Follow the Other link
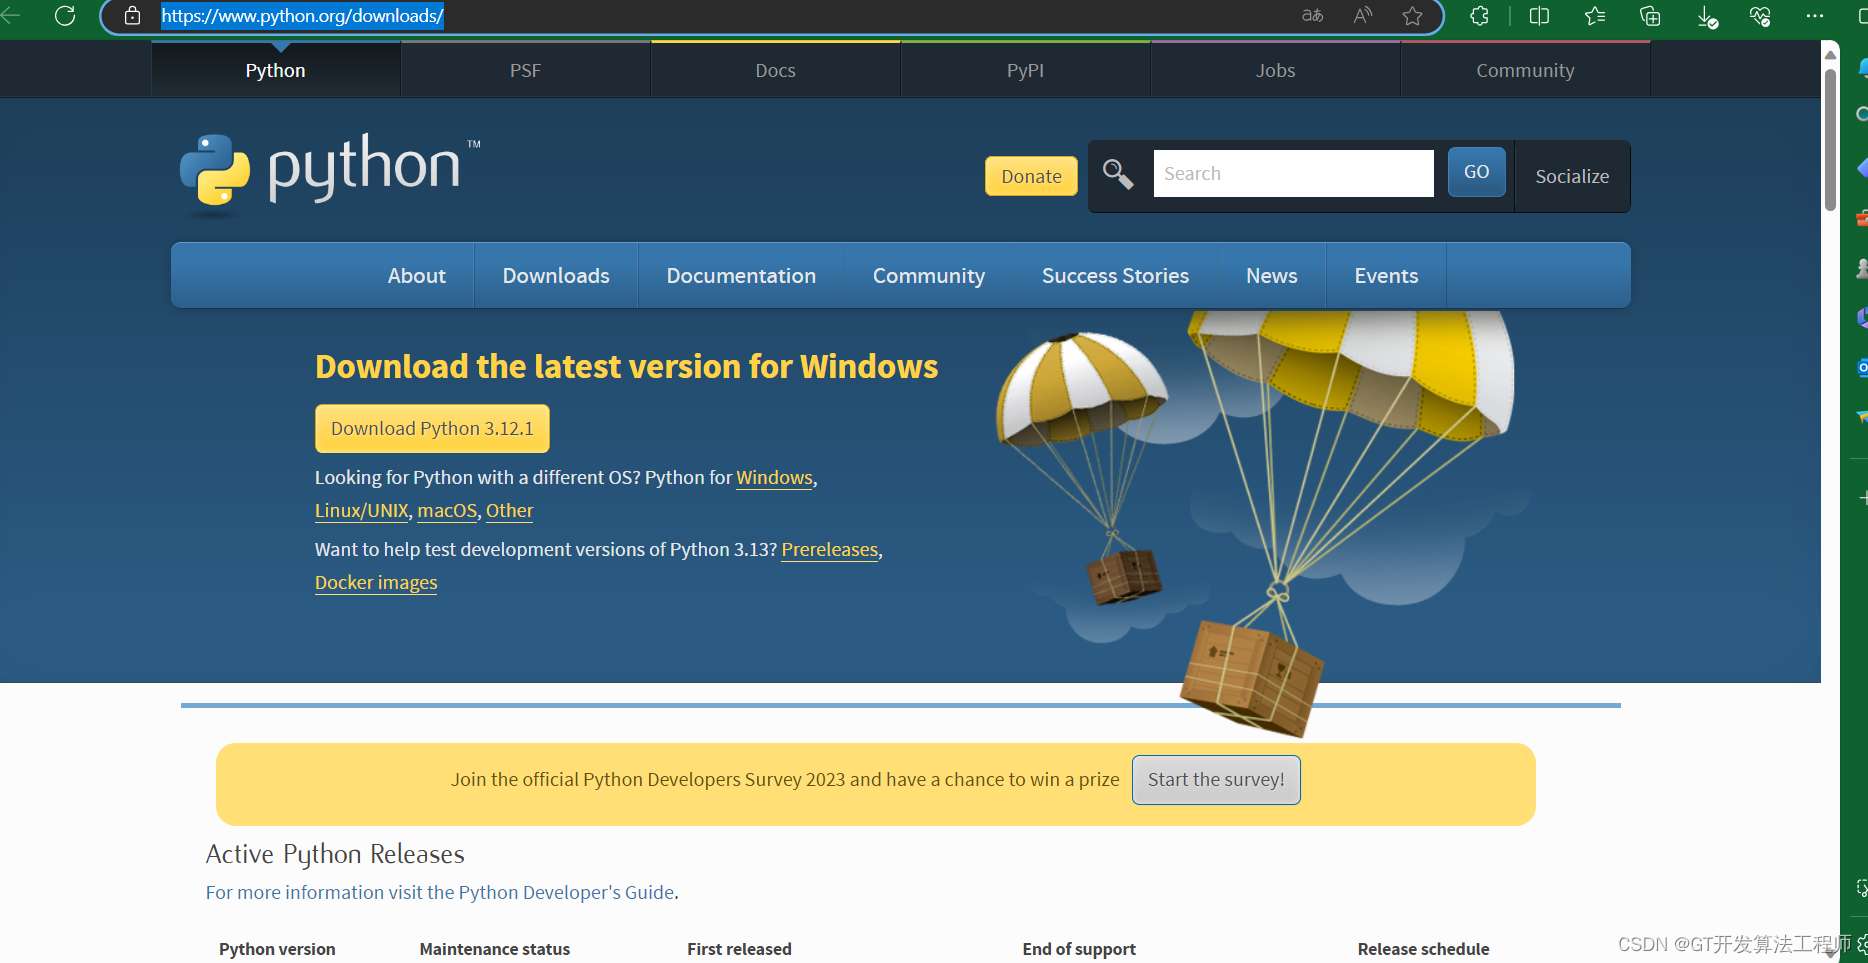1868x963 pixels. click(509, 511)
